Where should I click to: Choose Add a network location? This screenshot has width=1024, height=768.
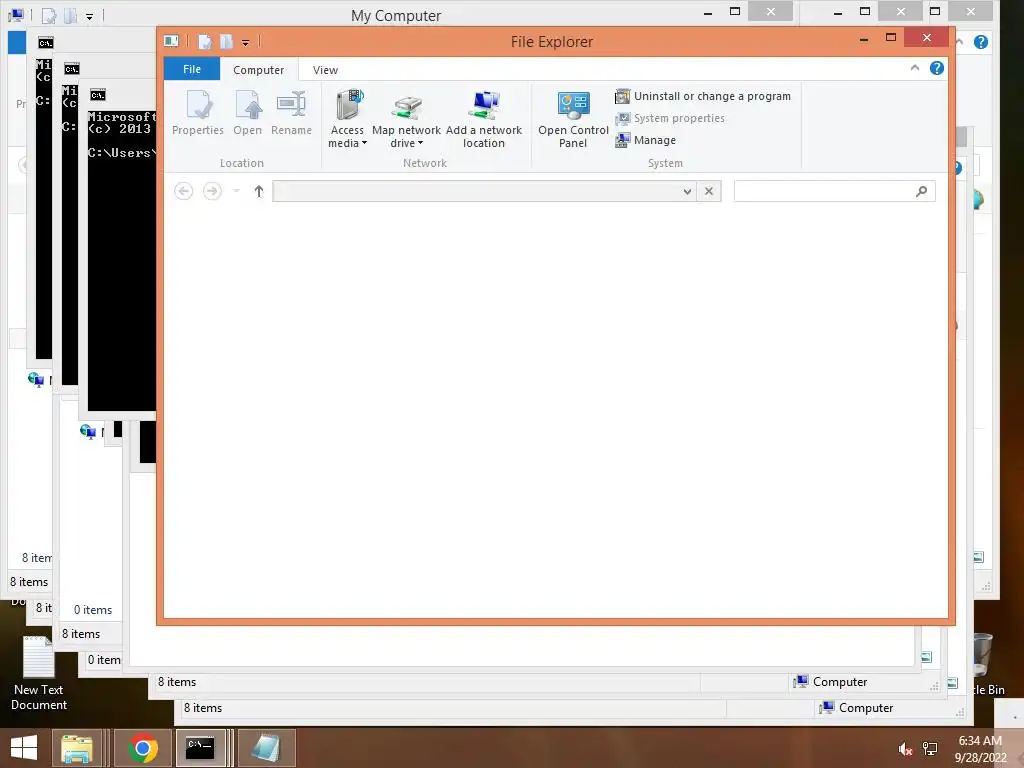point(484,120)
